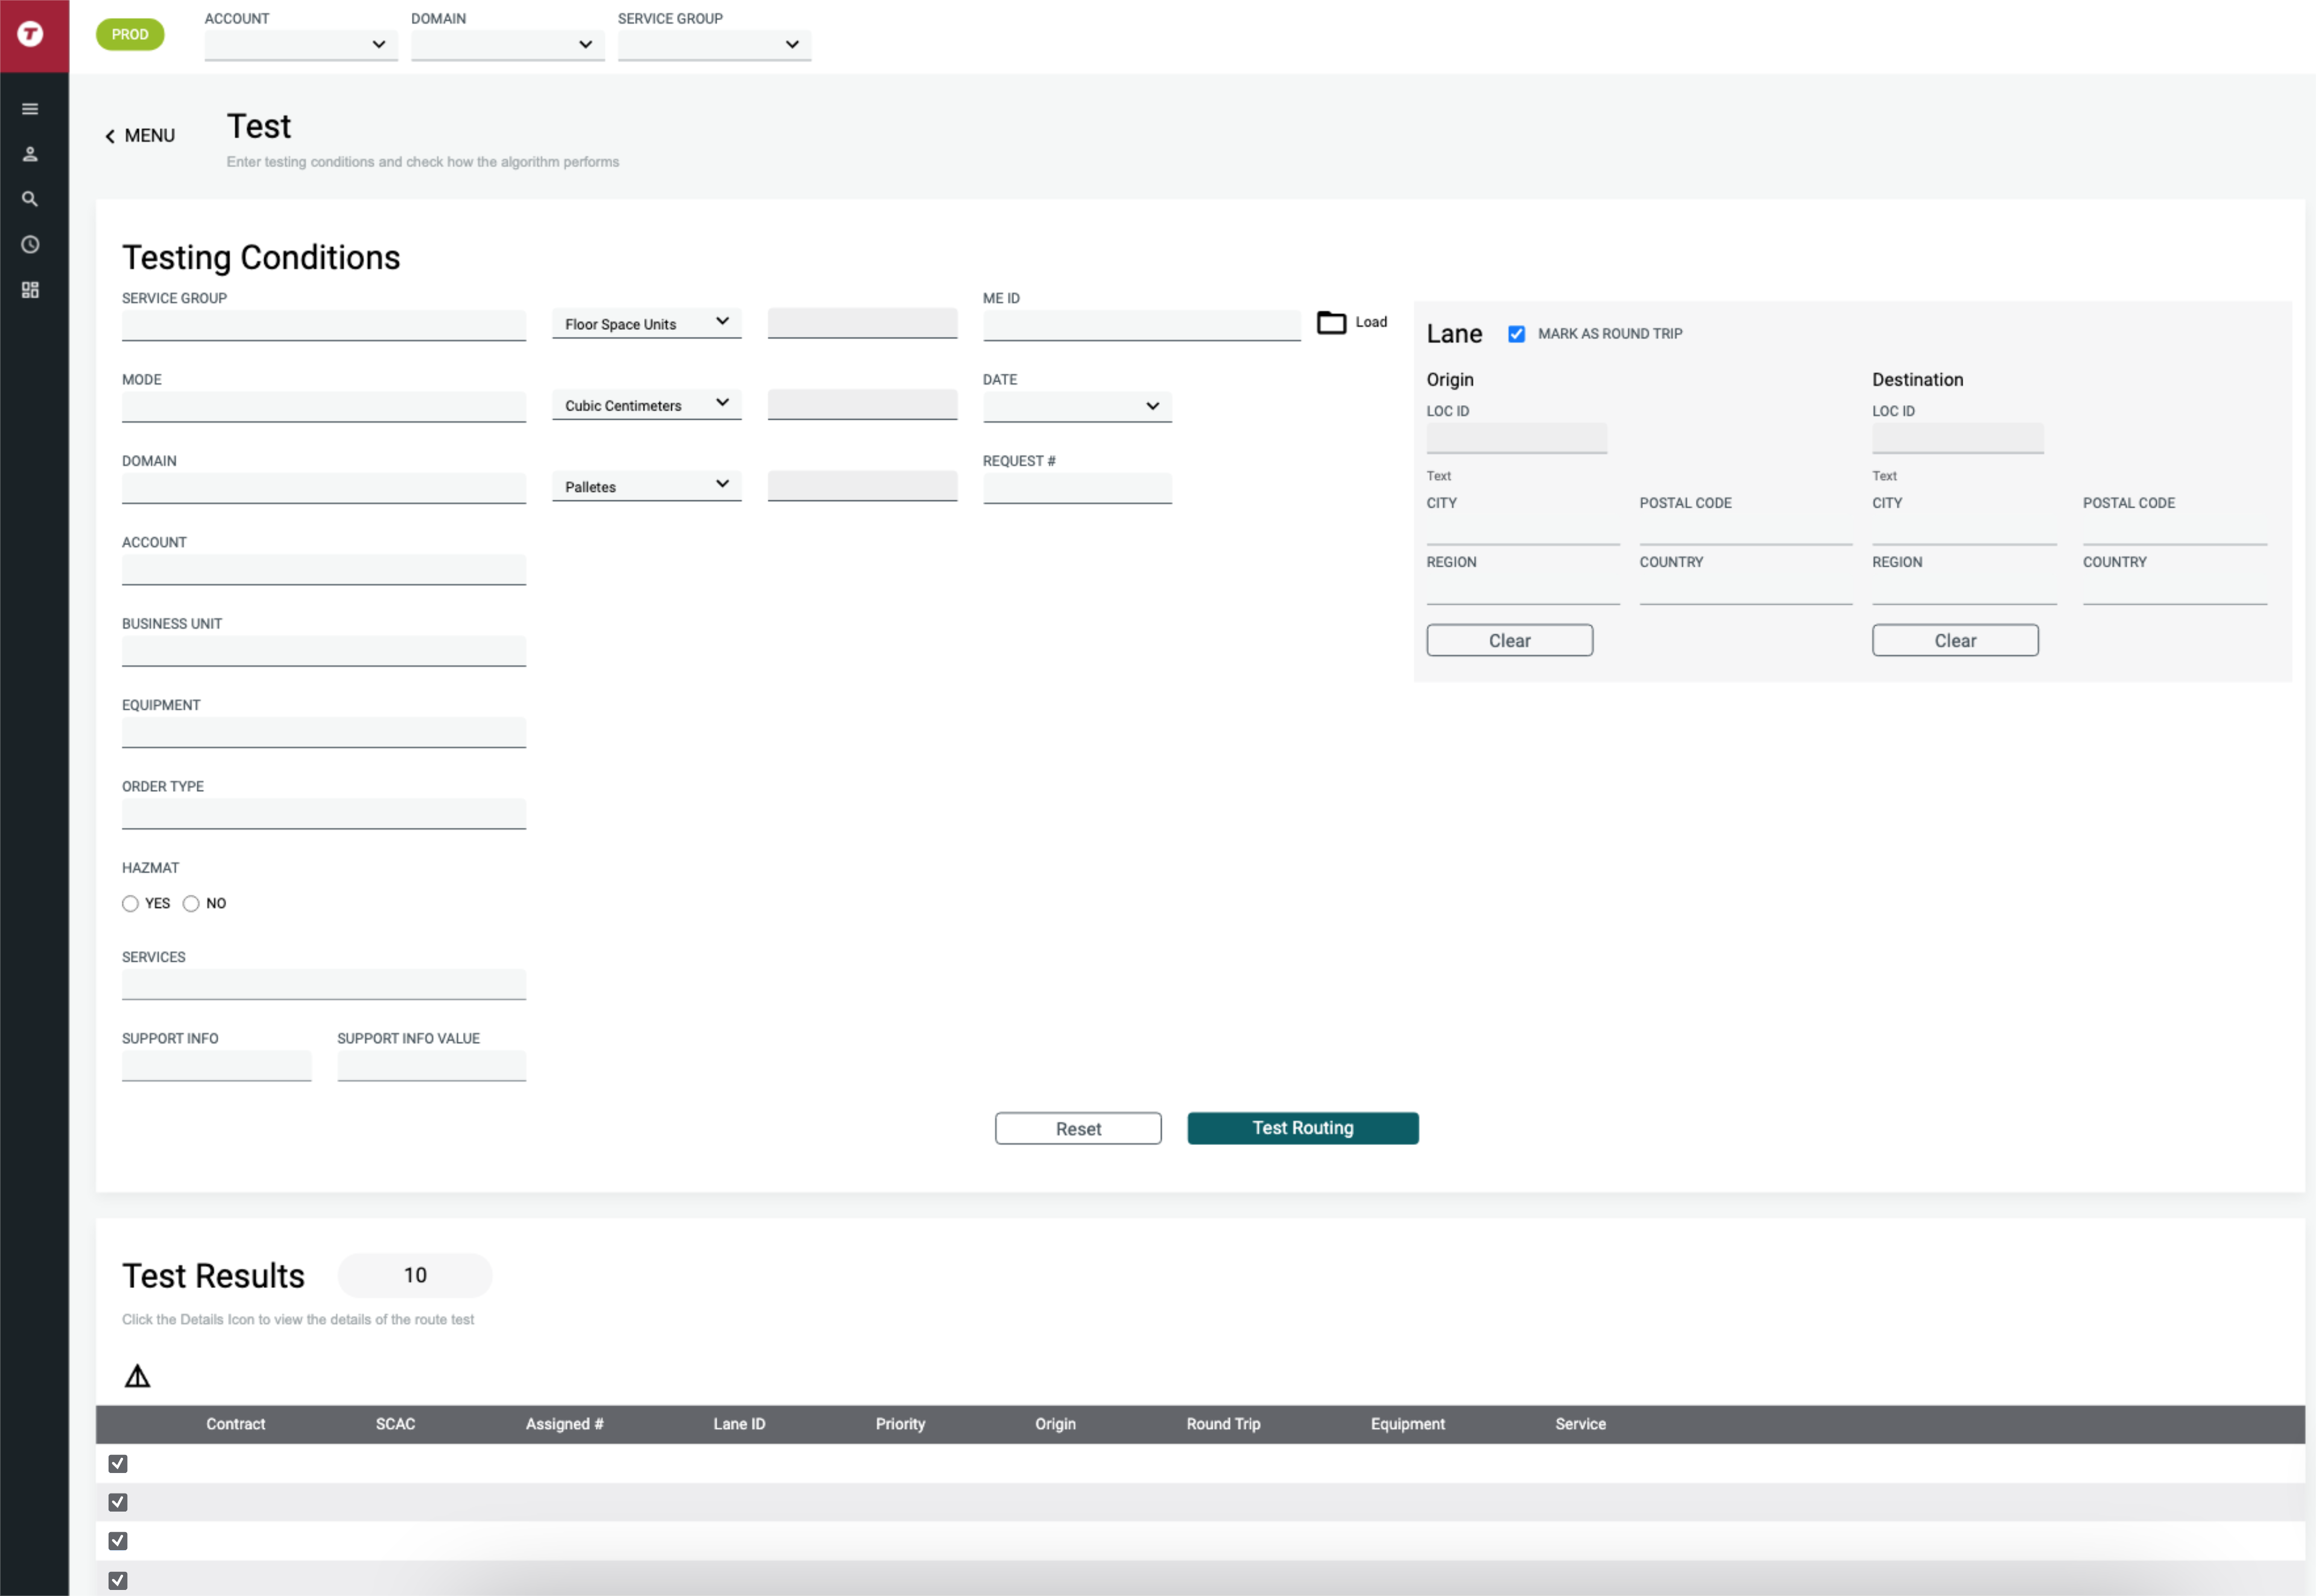Select YES for Hazmat
2316x1596 pixels.
(x=130, y=904)
